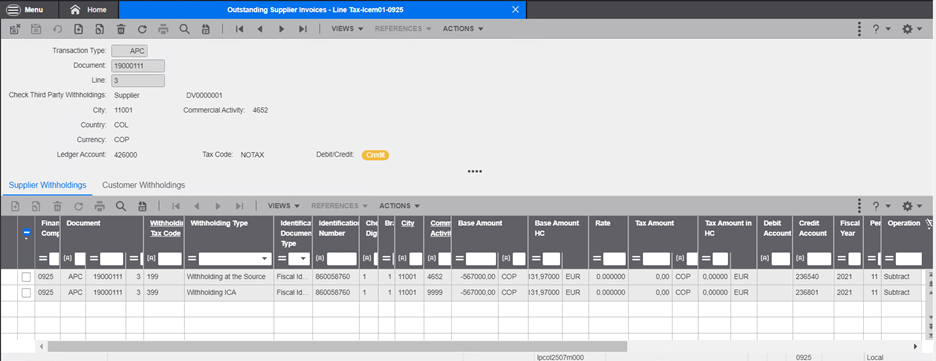Screen dimensions: 936x361
Task: Go to previous record in top toolbar
Action: click(260, 29)
